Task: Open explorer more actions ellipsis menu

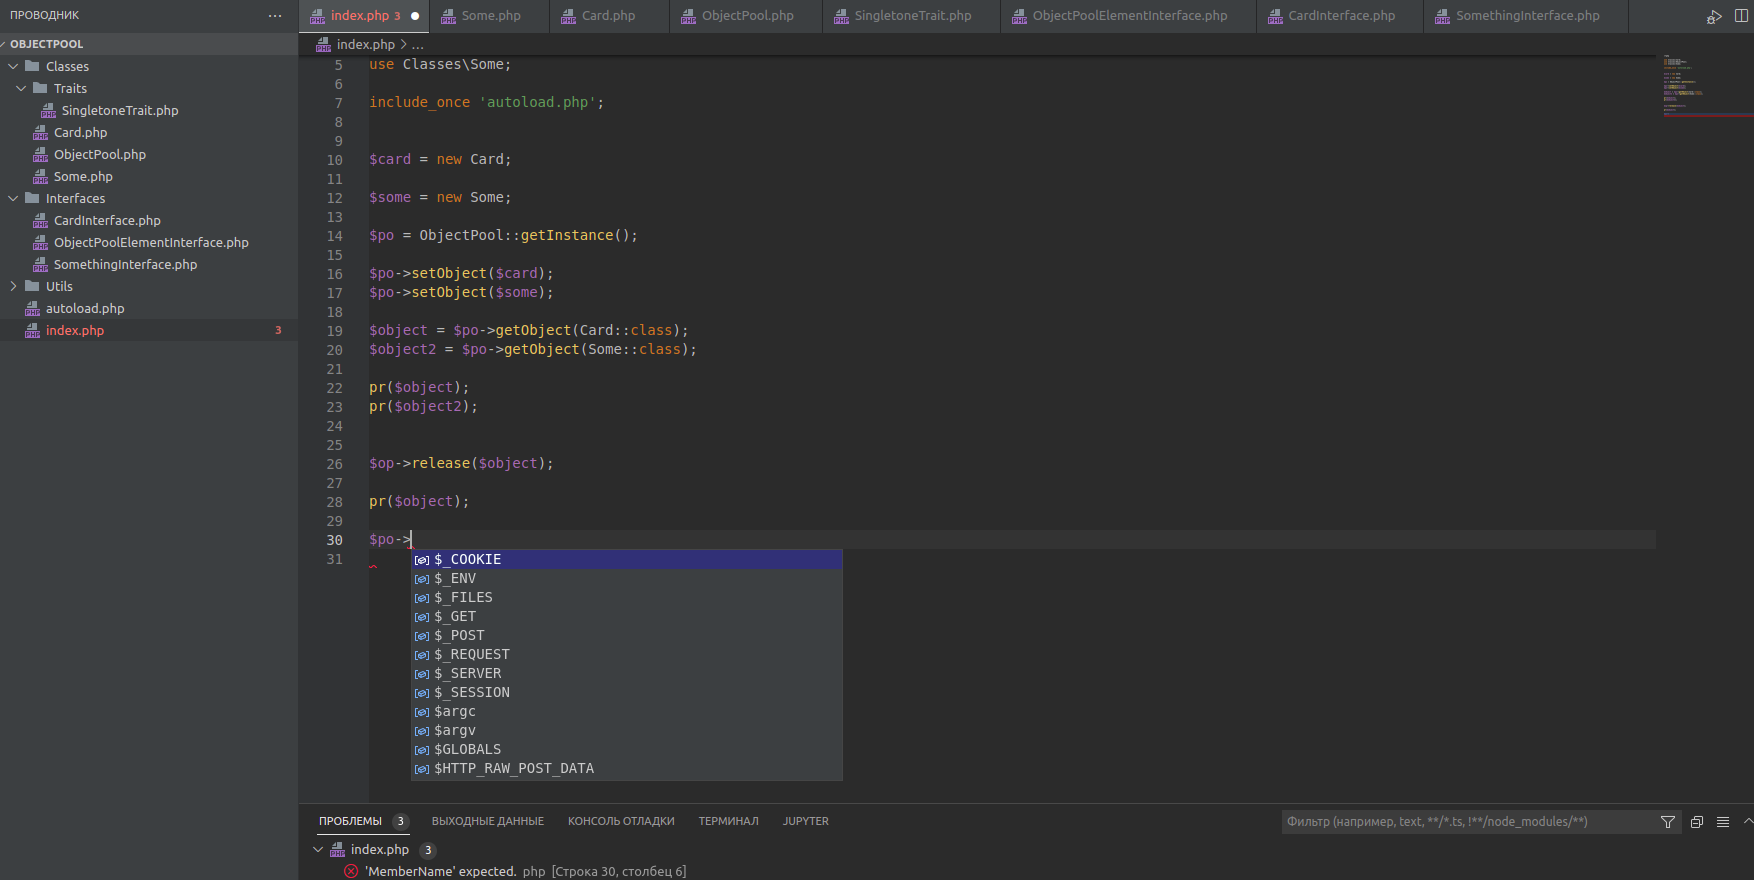Action: (x=275, y=16)
